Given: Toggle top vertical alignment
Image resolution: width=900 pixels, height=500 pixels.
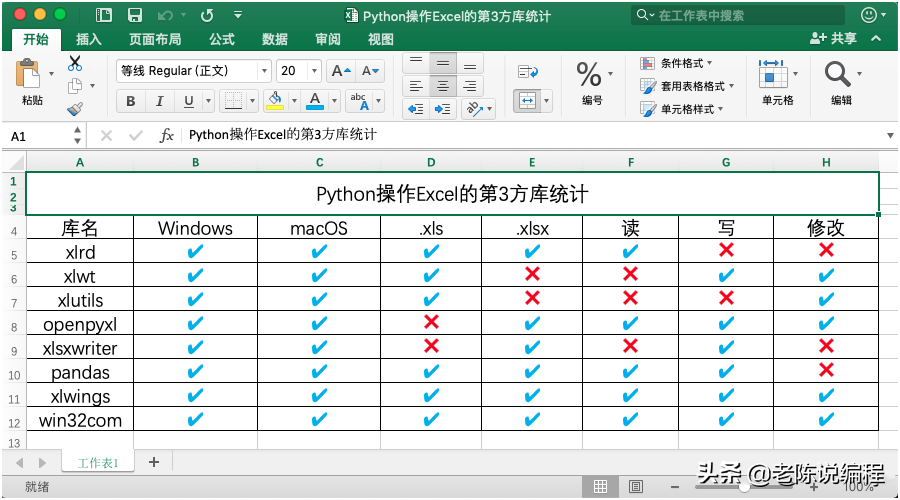Looking at the screenshot, I should pyautogui.click(x=416, y=63).
